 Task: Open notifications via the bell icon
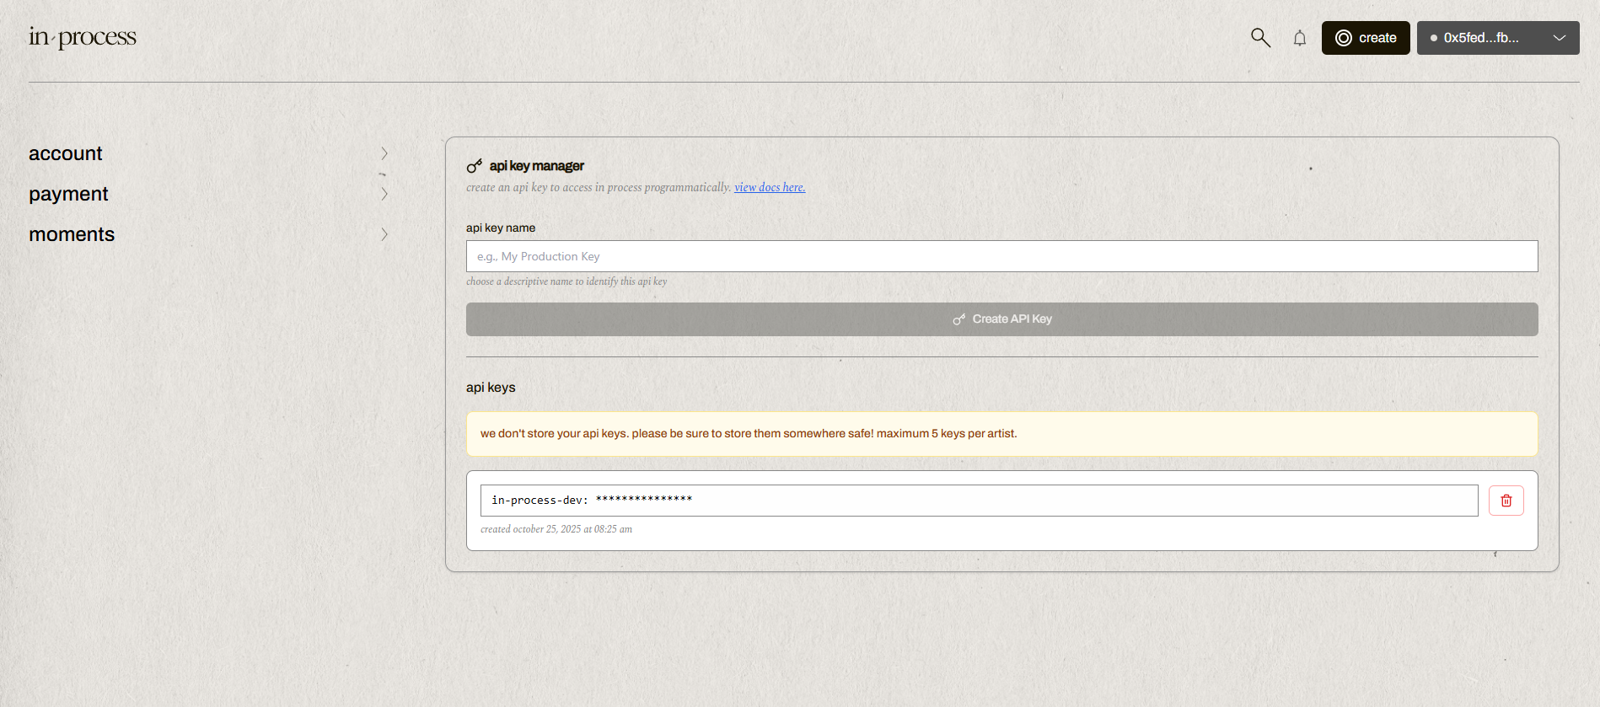pyautogui.click(x=1299, y=38)
